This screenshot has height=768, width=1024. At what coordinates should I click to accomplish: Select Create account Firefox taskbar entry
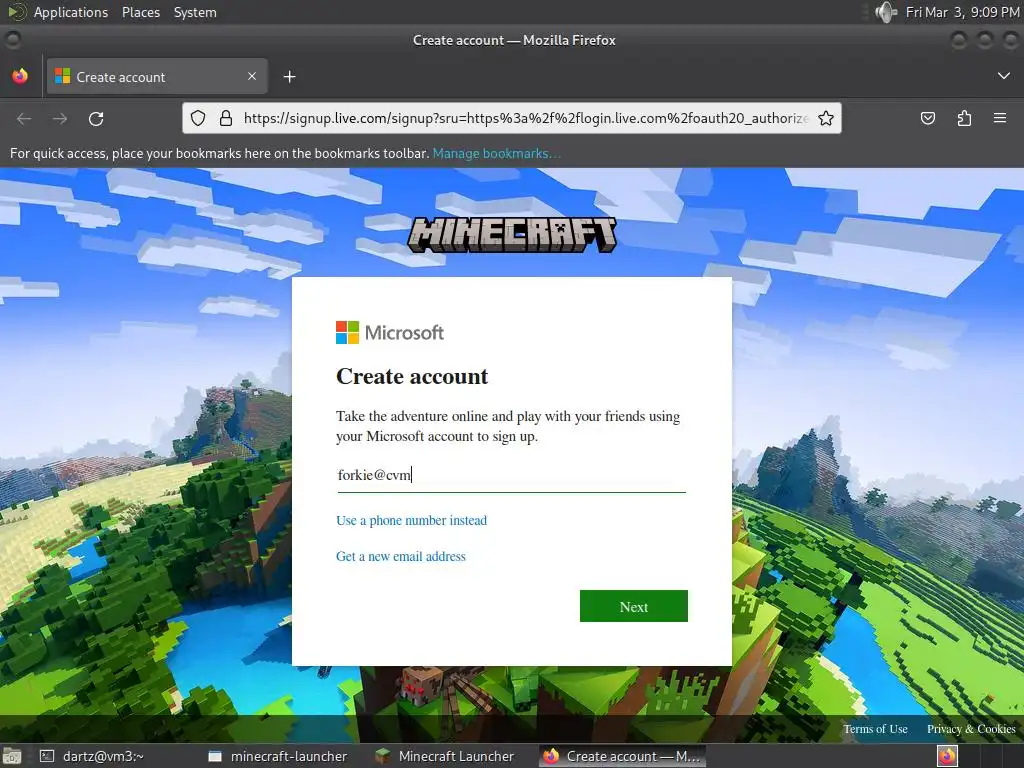click(x=622, y=756)
